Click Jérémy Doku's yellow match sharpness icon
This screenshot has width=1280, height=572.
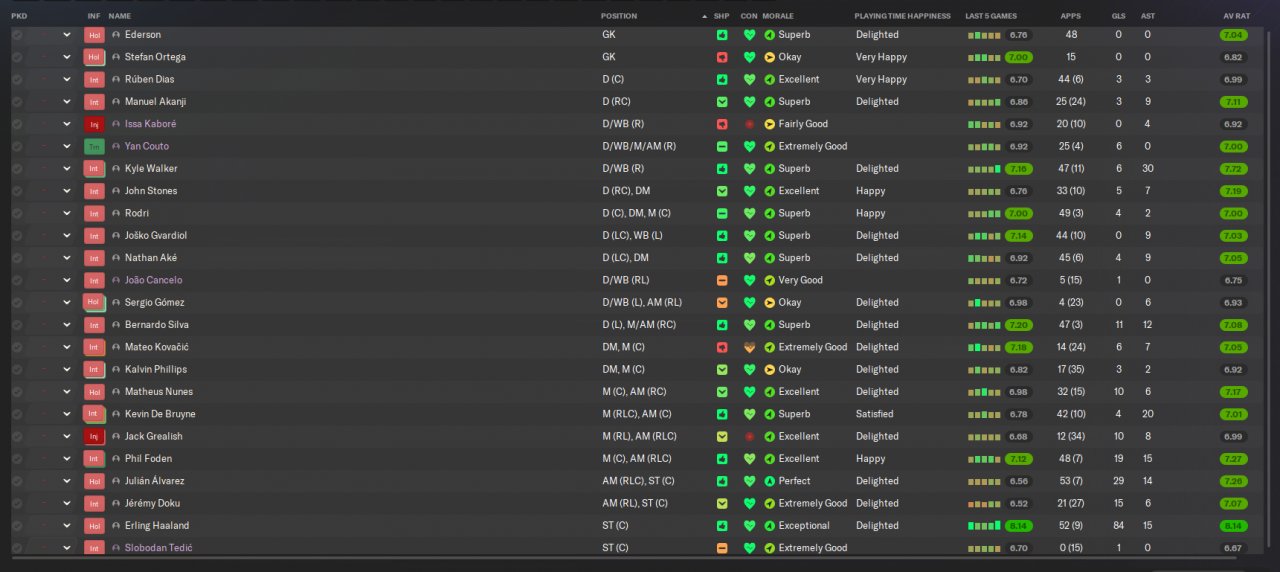722,503
